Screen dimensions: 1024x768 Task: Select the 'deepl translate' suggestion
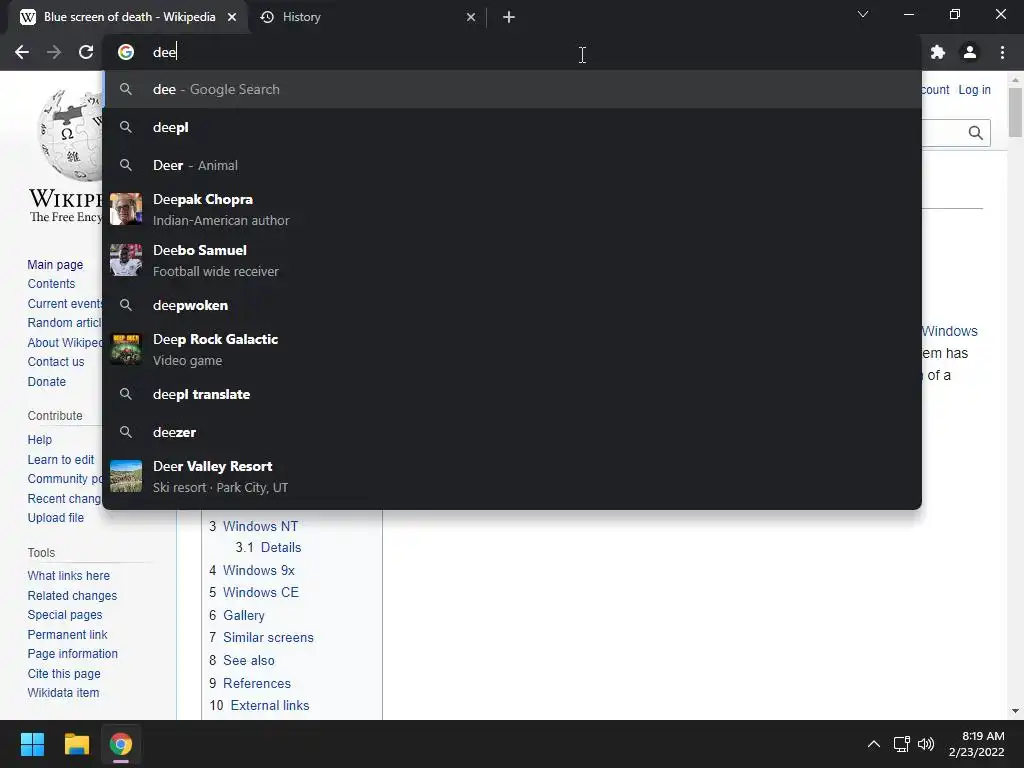512,394
